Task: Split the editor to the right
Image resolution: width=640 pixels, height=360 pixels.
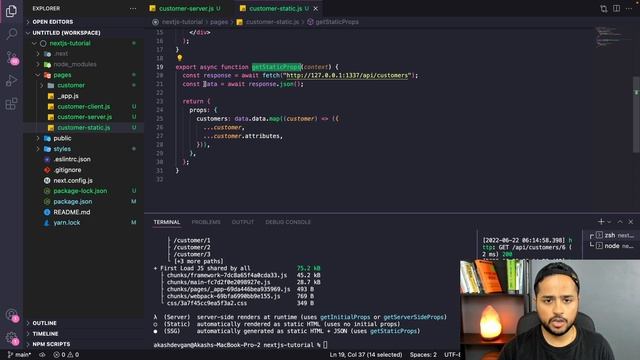Action: 616,9
